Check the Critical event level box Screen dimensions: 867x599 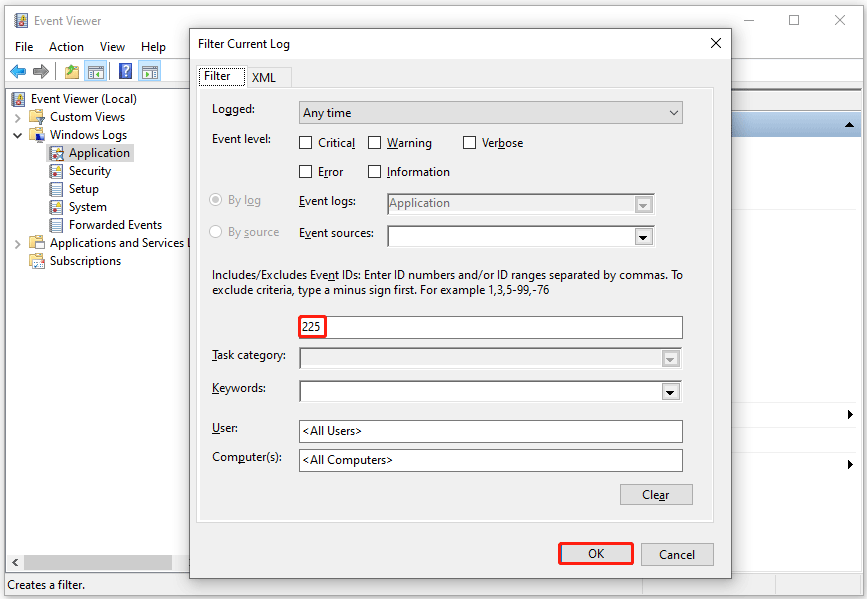[305, 143]
